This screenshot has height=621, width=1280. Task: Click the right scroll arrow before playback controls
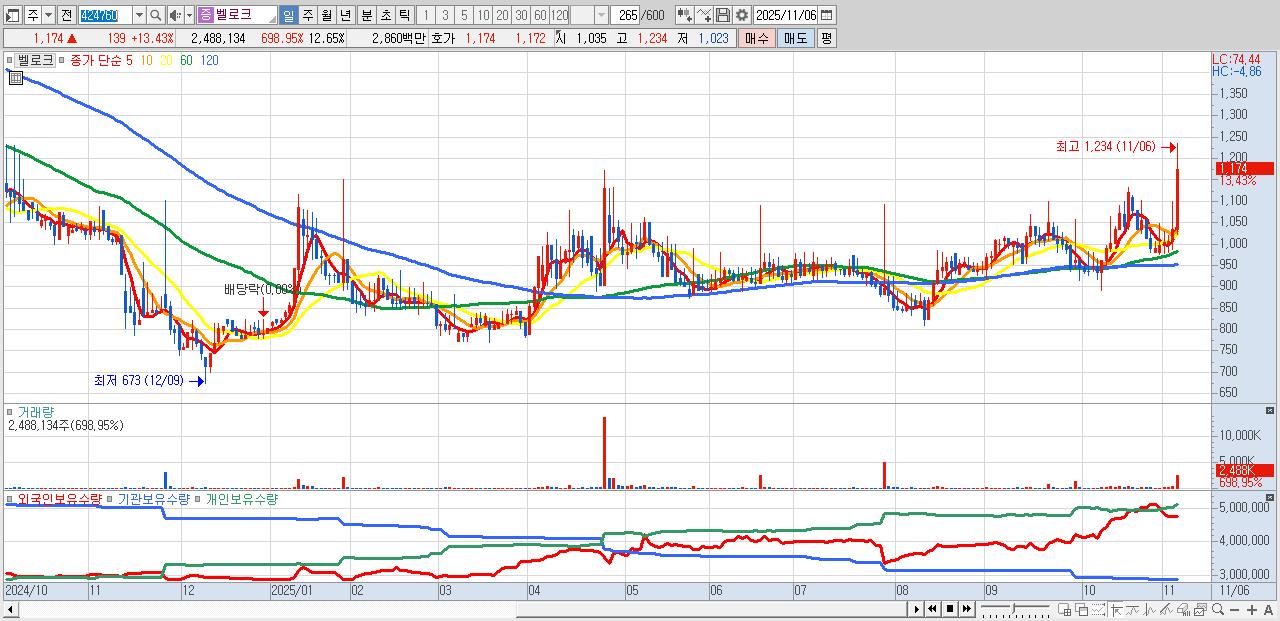[916, 609]
